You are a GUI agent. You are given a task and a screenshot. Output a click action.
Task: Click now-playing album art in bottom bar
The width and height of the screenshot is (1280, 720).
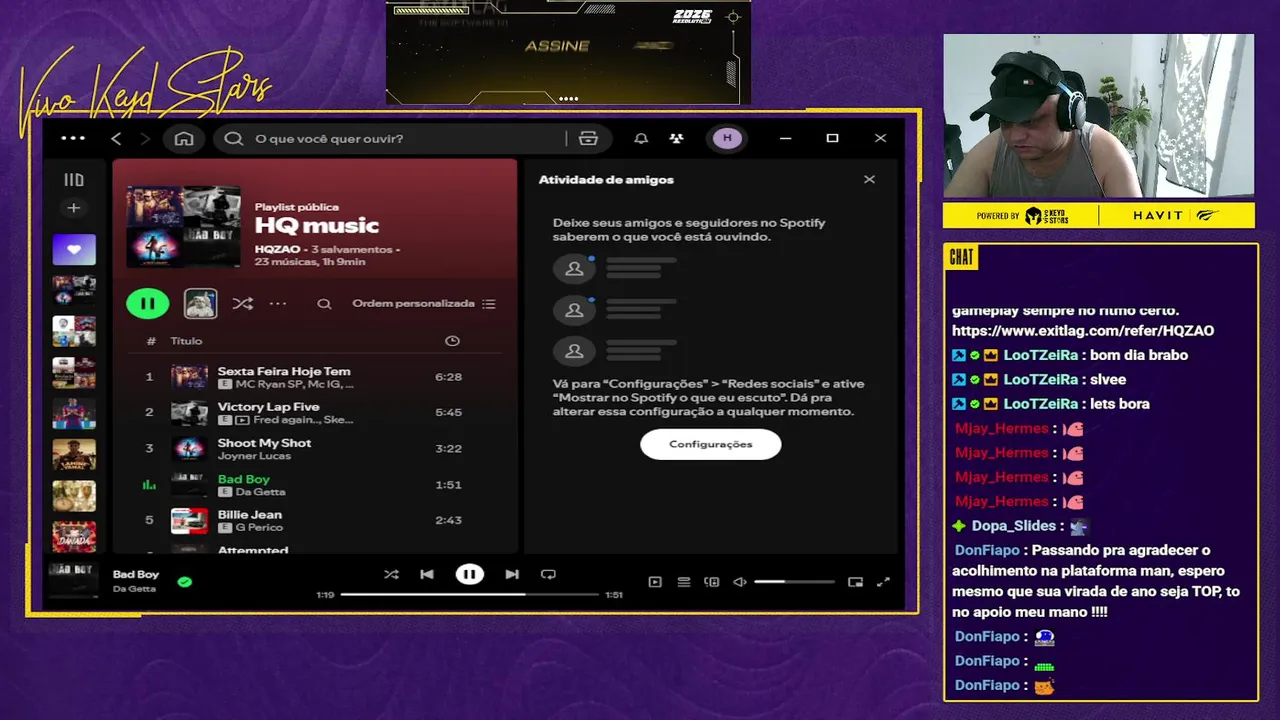tap(74, 579)
